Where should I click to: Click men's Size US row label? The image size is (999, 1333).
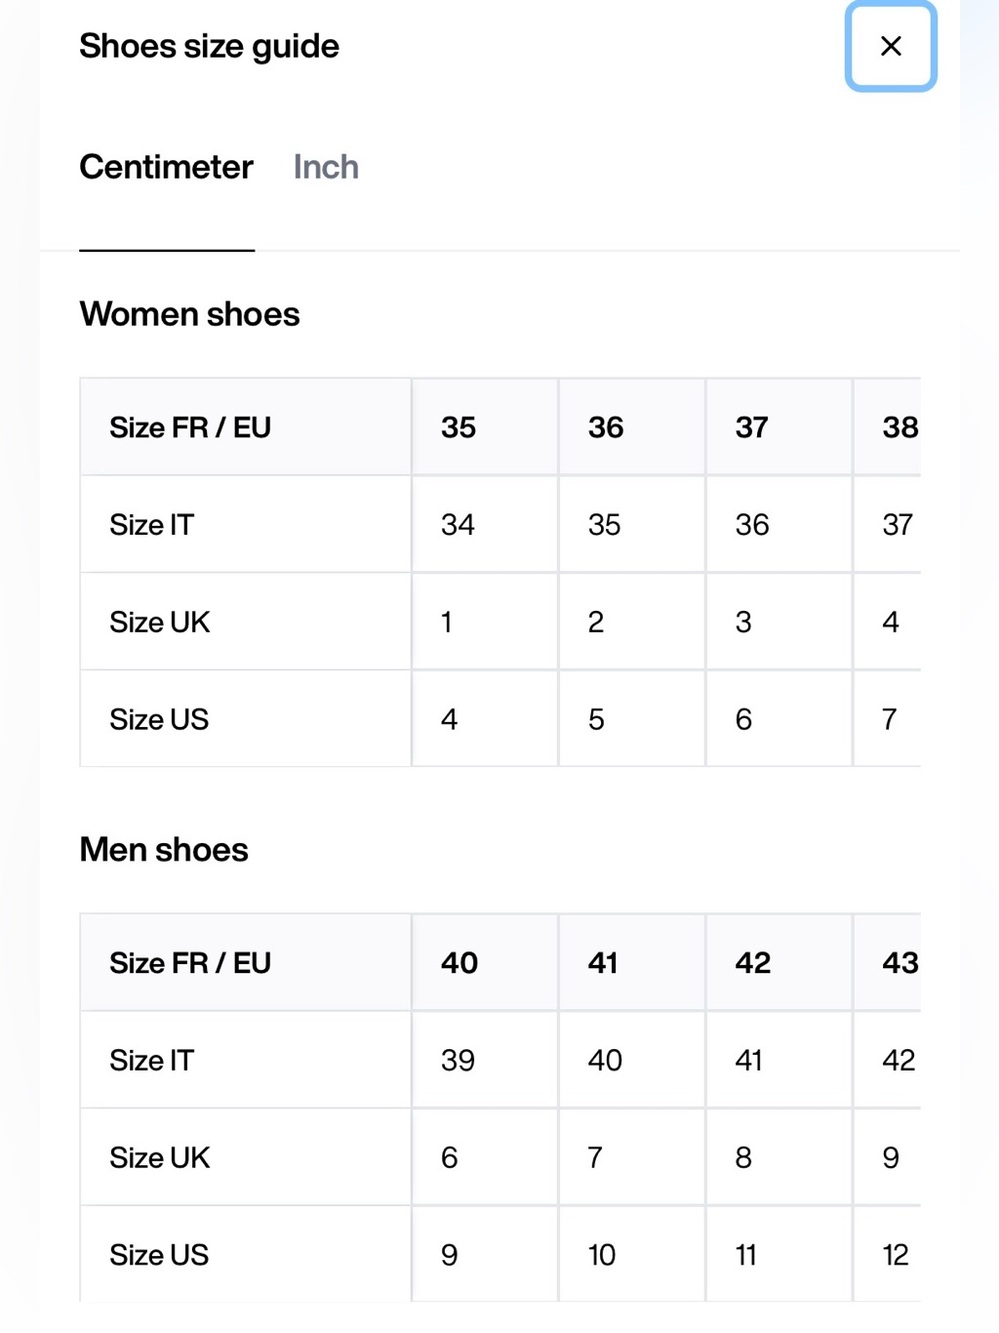coord(159,1255)
